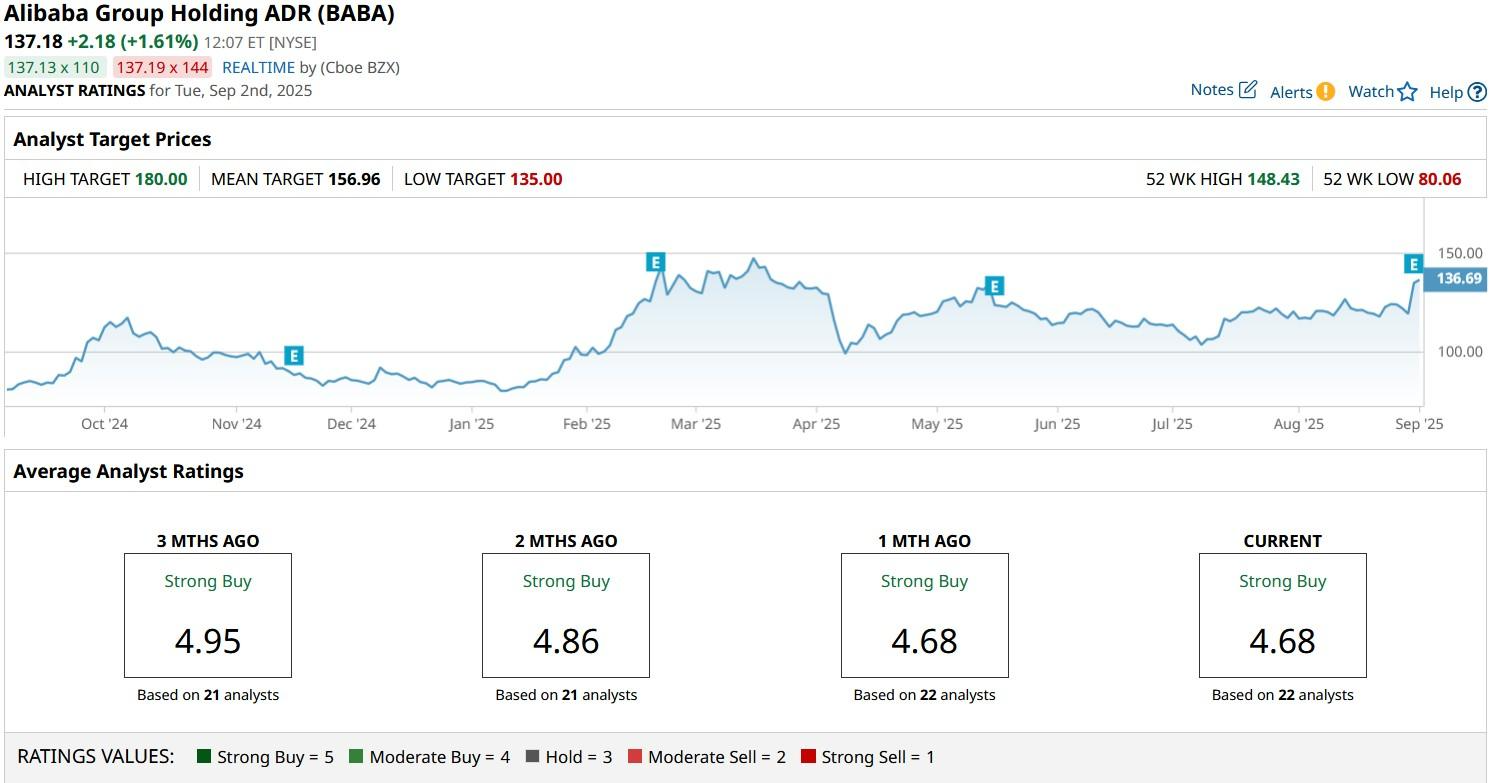Click the Alerts link
Screen dimensions: 1492x783
pos(1291,92)
